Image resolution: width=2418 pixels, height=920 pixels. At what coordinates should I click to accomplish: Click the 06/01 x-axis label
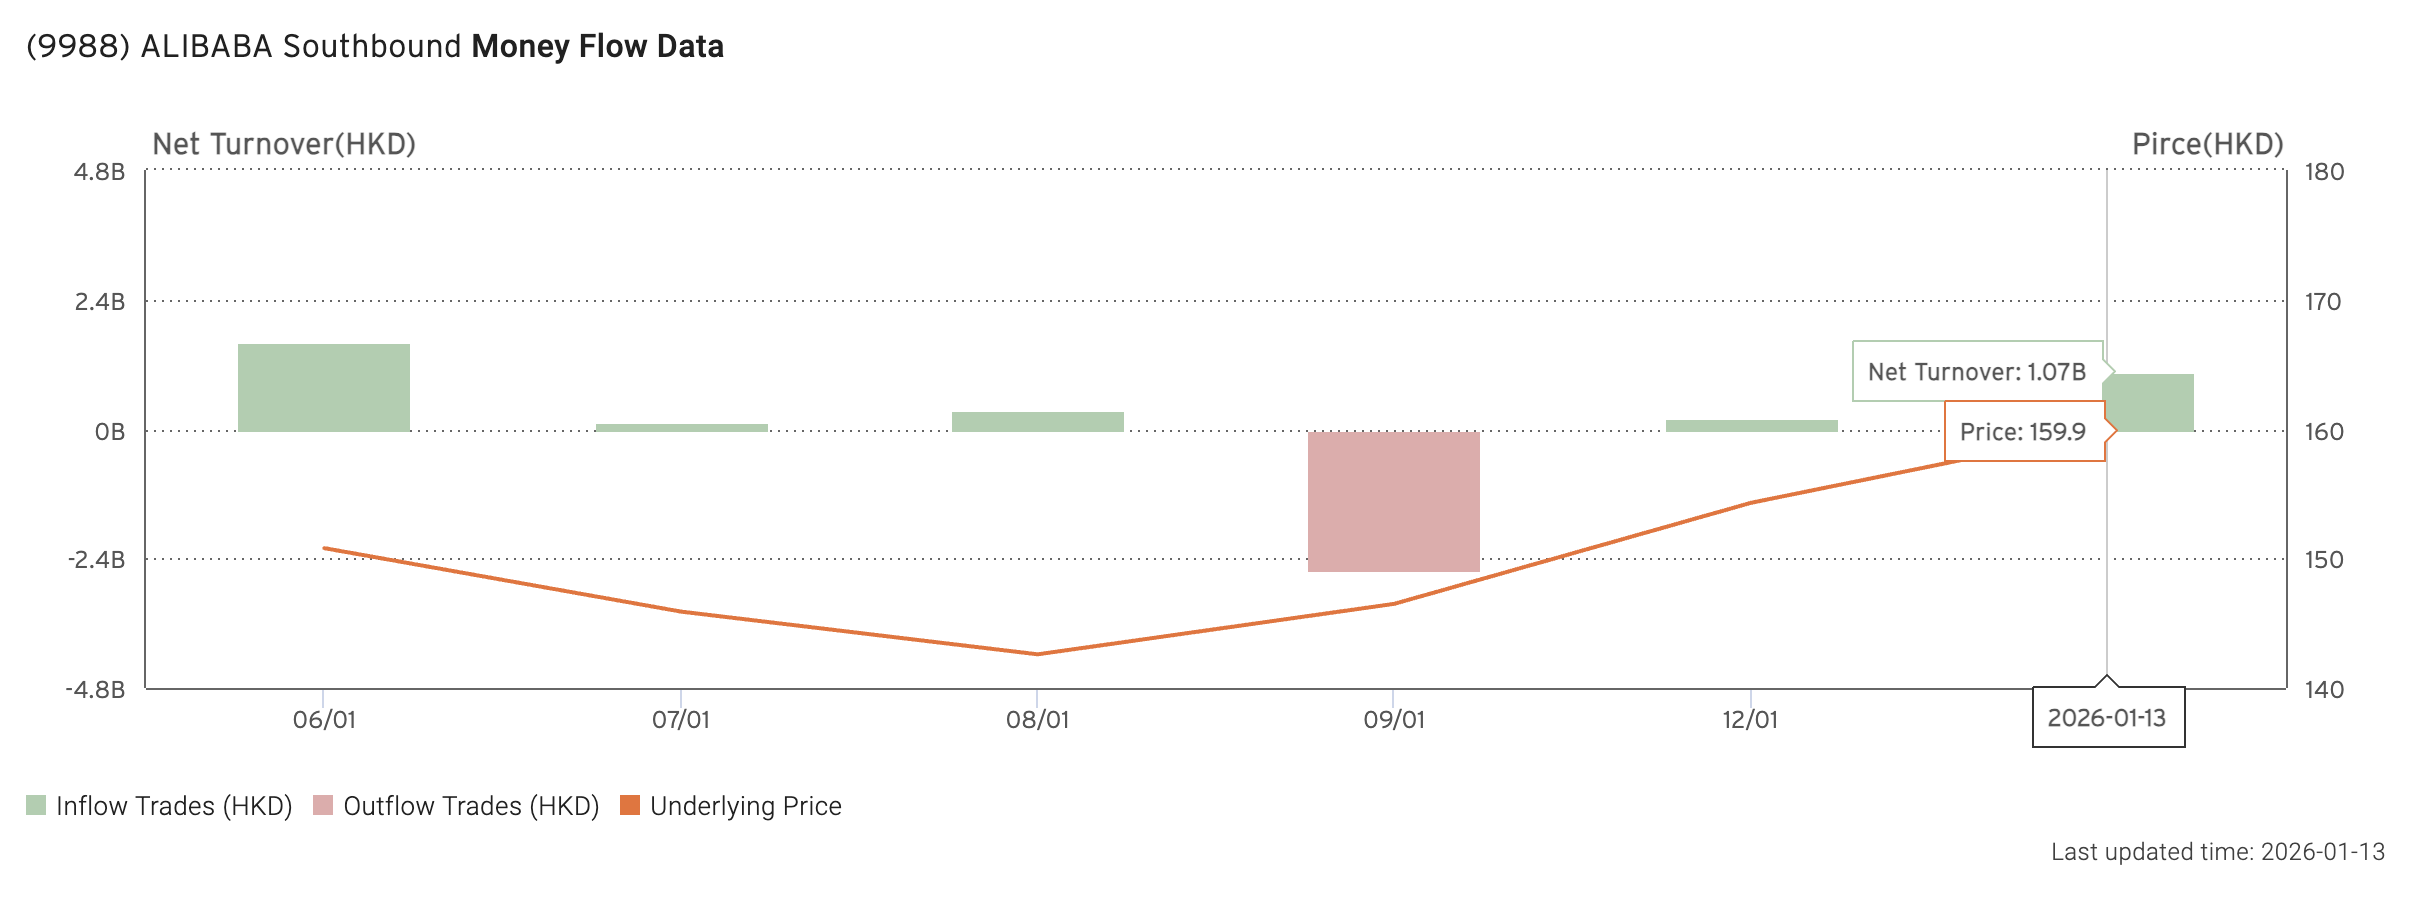(x=324, y=720)
